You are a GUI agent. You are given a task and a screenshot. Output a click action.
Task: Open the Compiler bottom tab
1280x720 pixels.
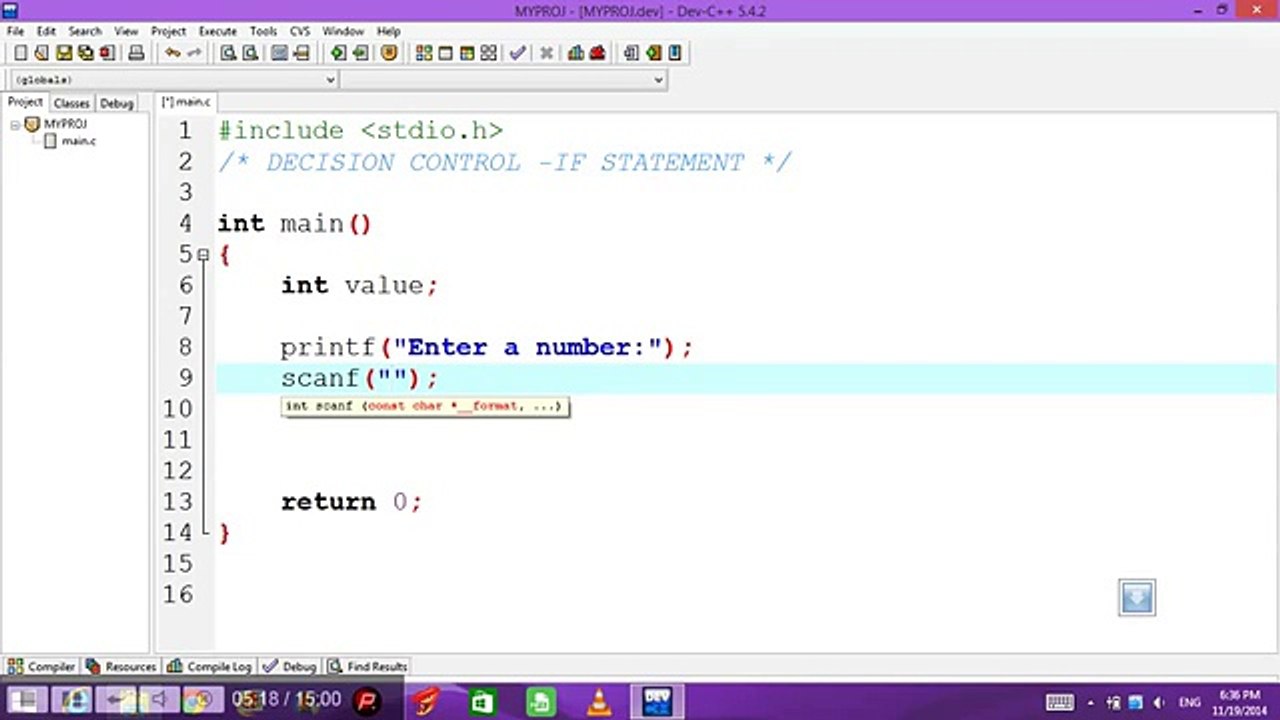(x=42, y=666)
